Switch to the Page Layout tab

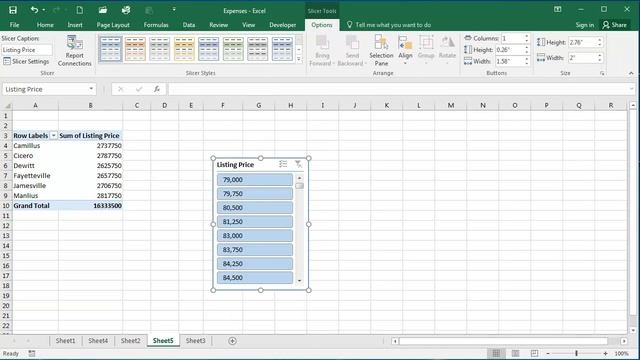(x=113, y=25)
